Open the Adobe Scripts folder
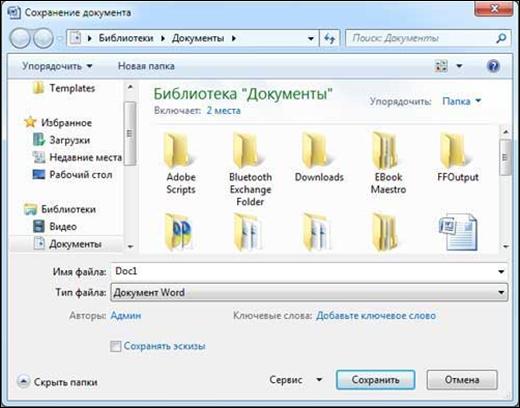 tap(180, 163)
